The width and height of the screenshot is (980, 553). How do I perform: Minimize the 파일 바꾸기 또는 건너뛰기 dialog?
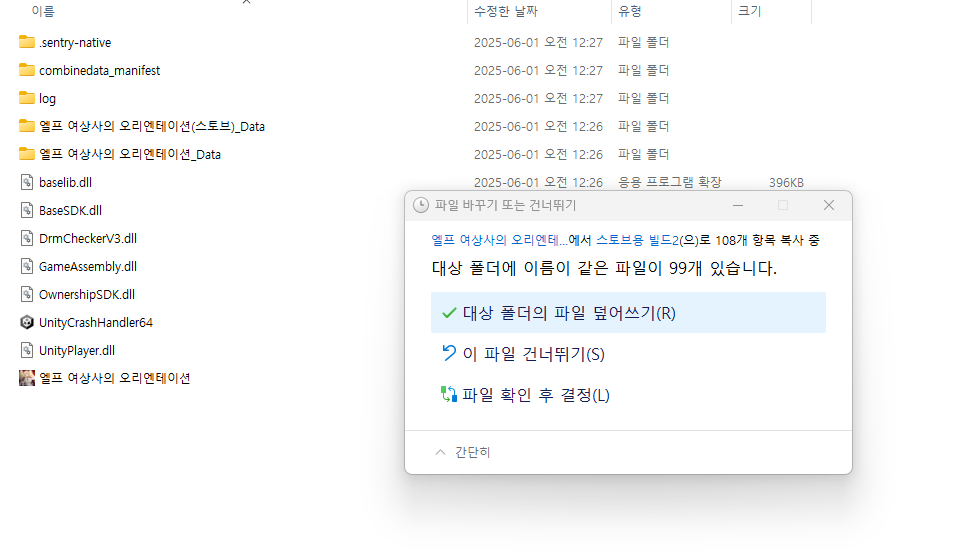click(738, 205)
